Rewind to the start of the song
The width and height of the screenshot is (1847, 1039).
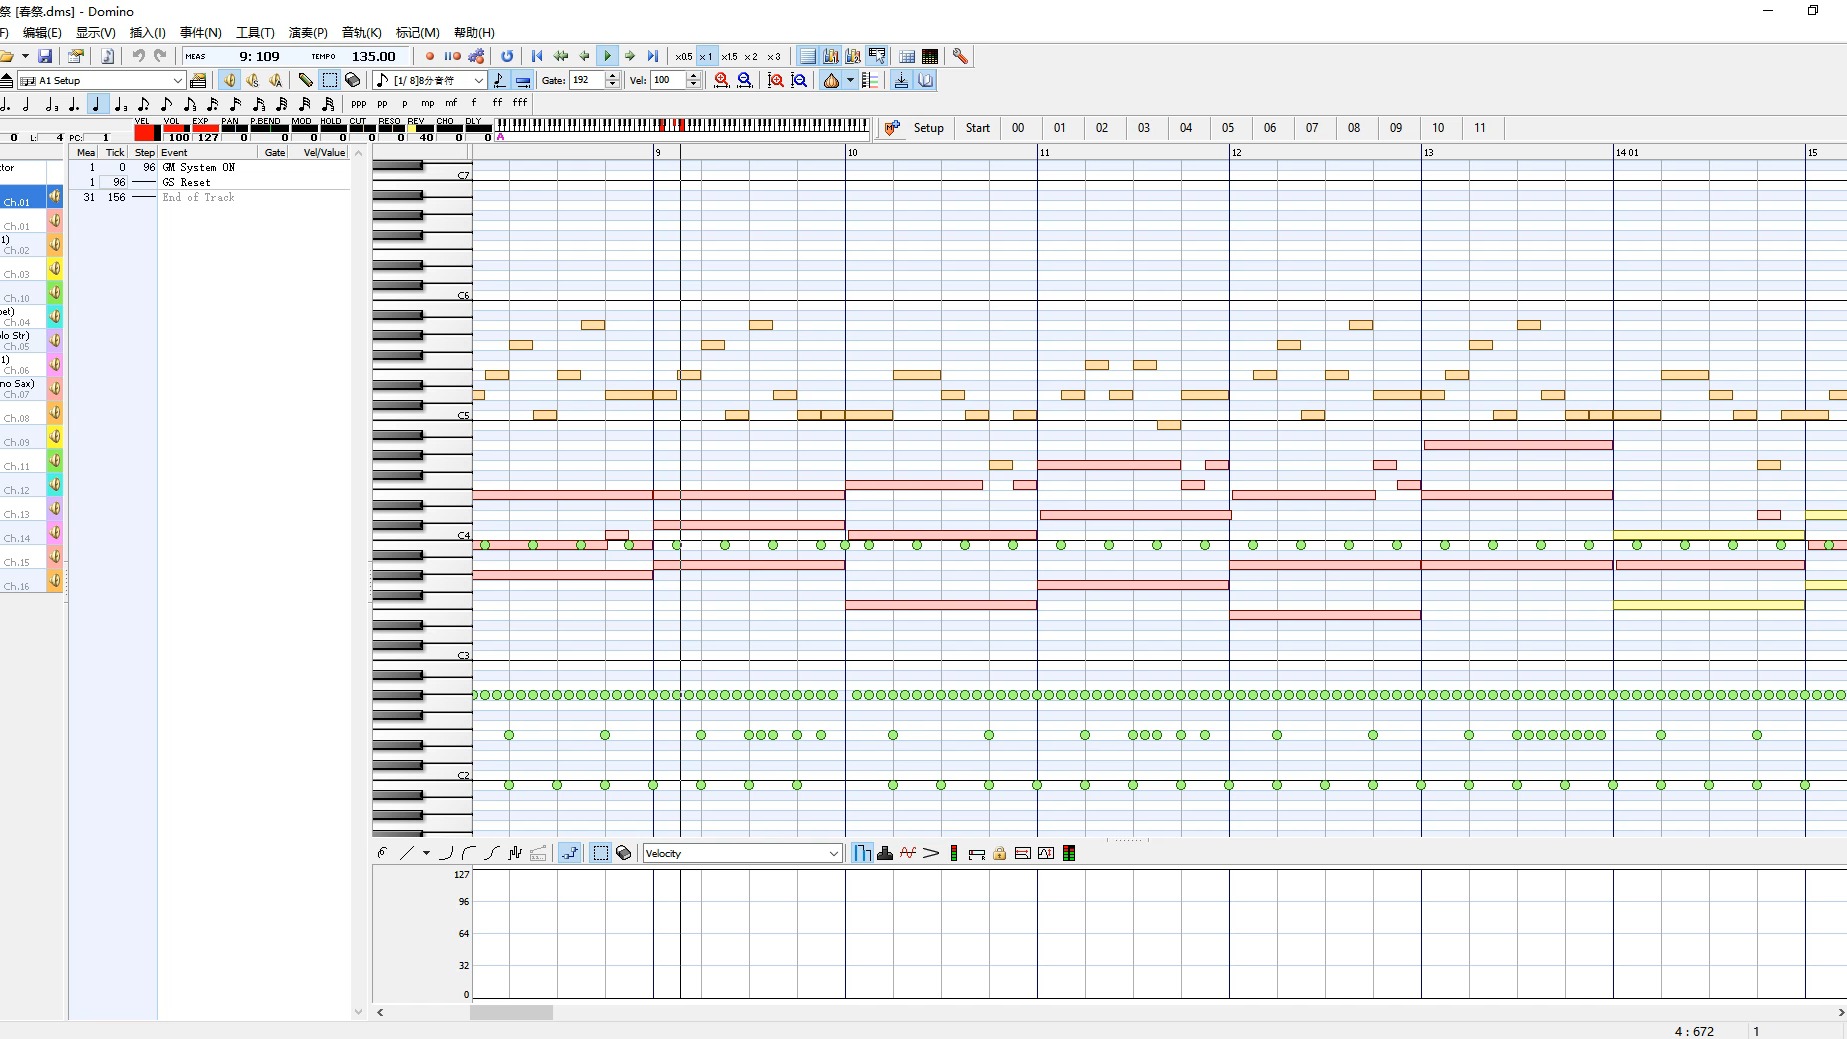tap(537, 57)
